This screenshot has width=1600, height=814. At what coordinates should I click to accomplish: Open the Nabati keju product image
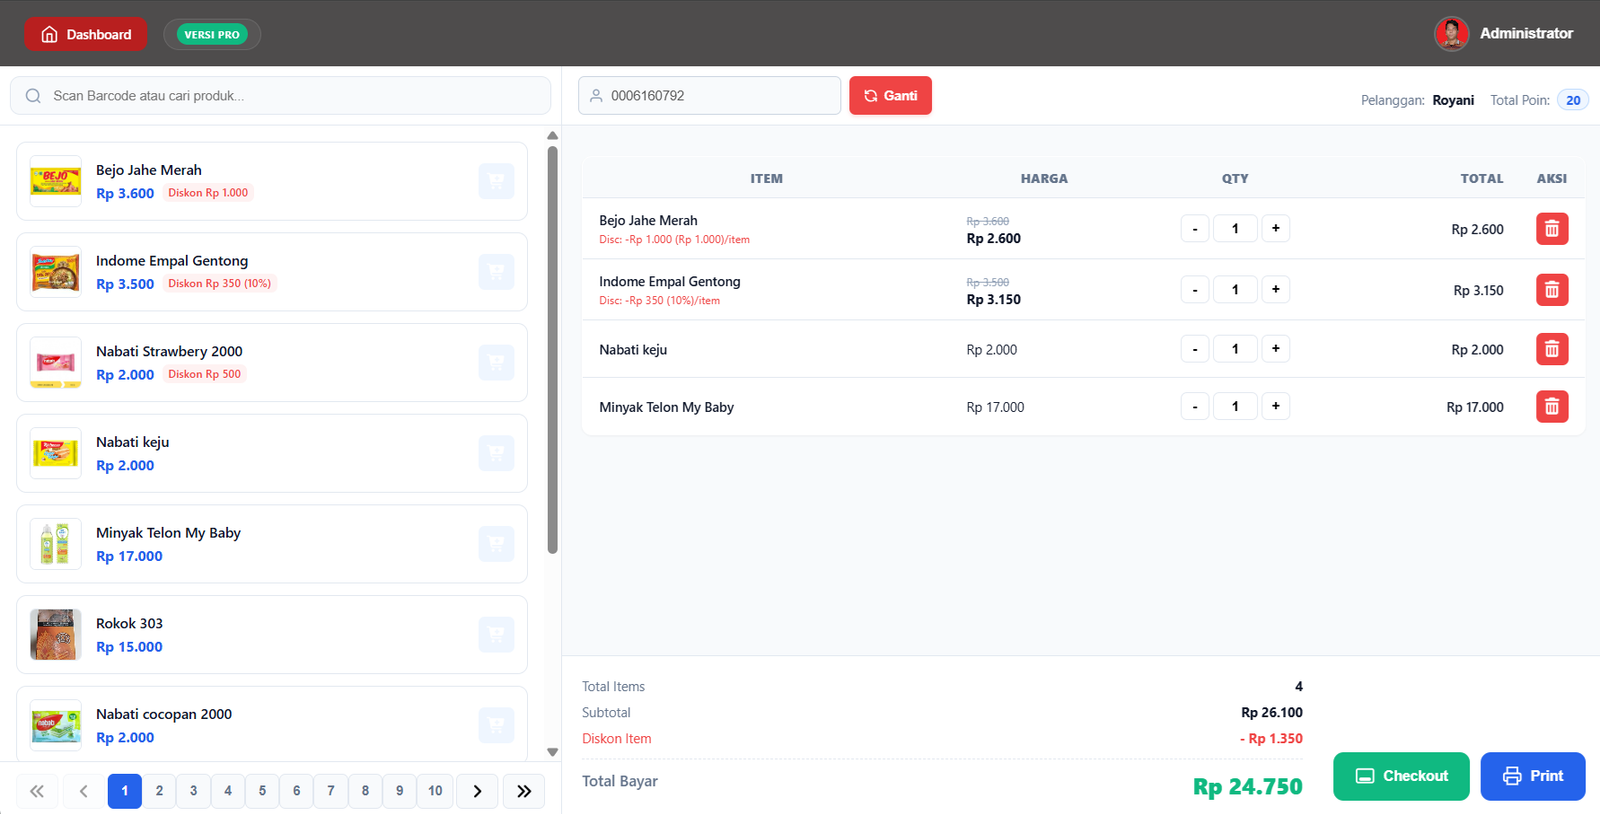coord(56,453)
